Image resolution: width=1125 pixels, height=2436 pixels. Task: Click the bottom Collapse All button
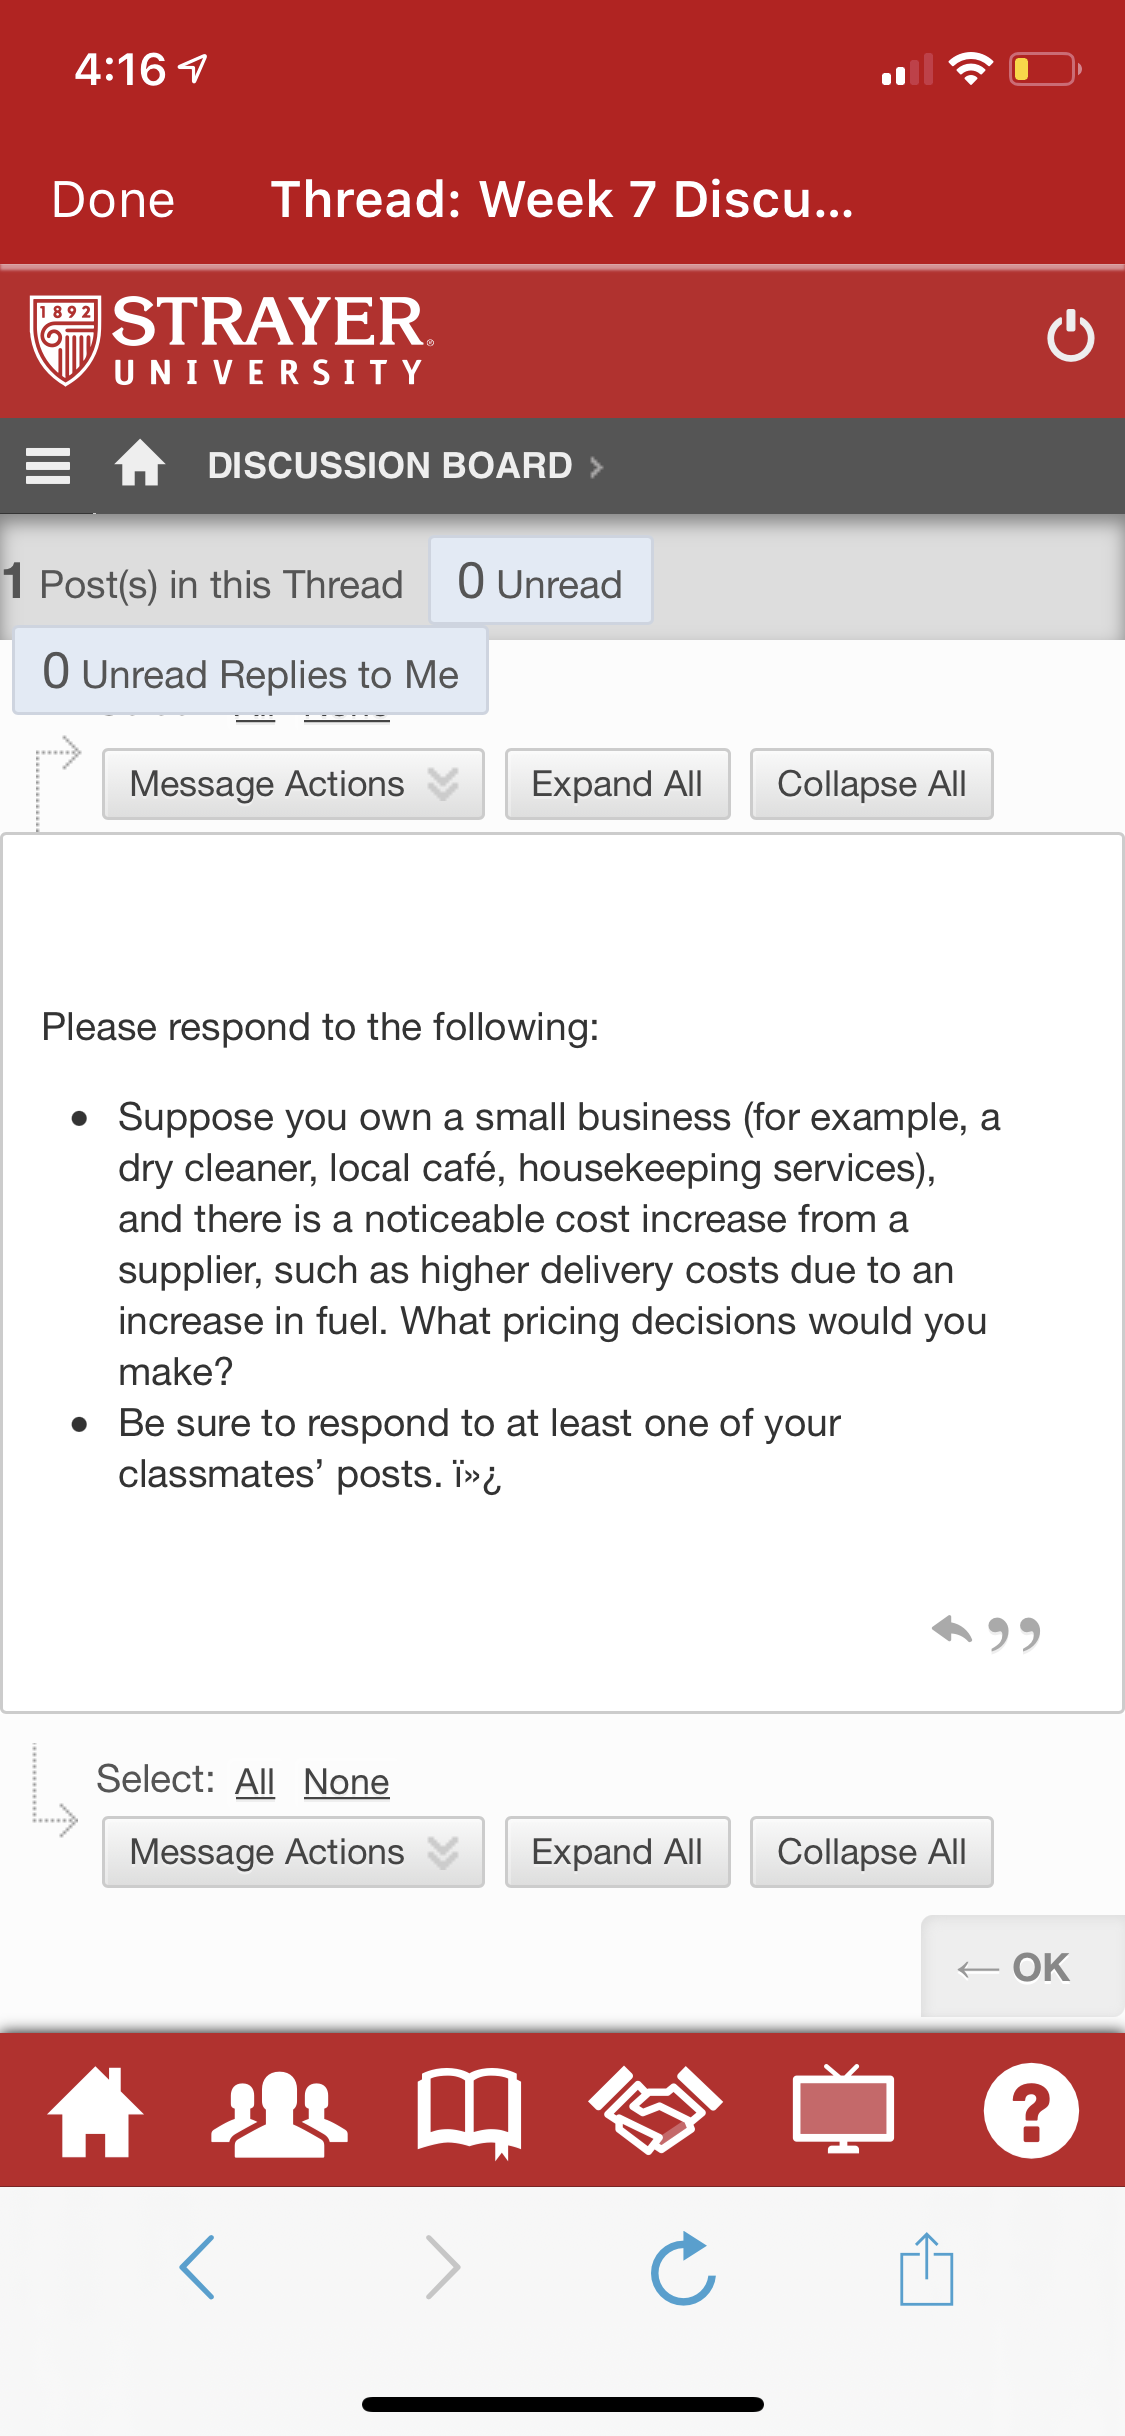click(x=871, y=1852)
